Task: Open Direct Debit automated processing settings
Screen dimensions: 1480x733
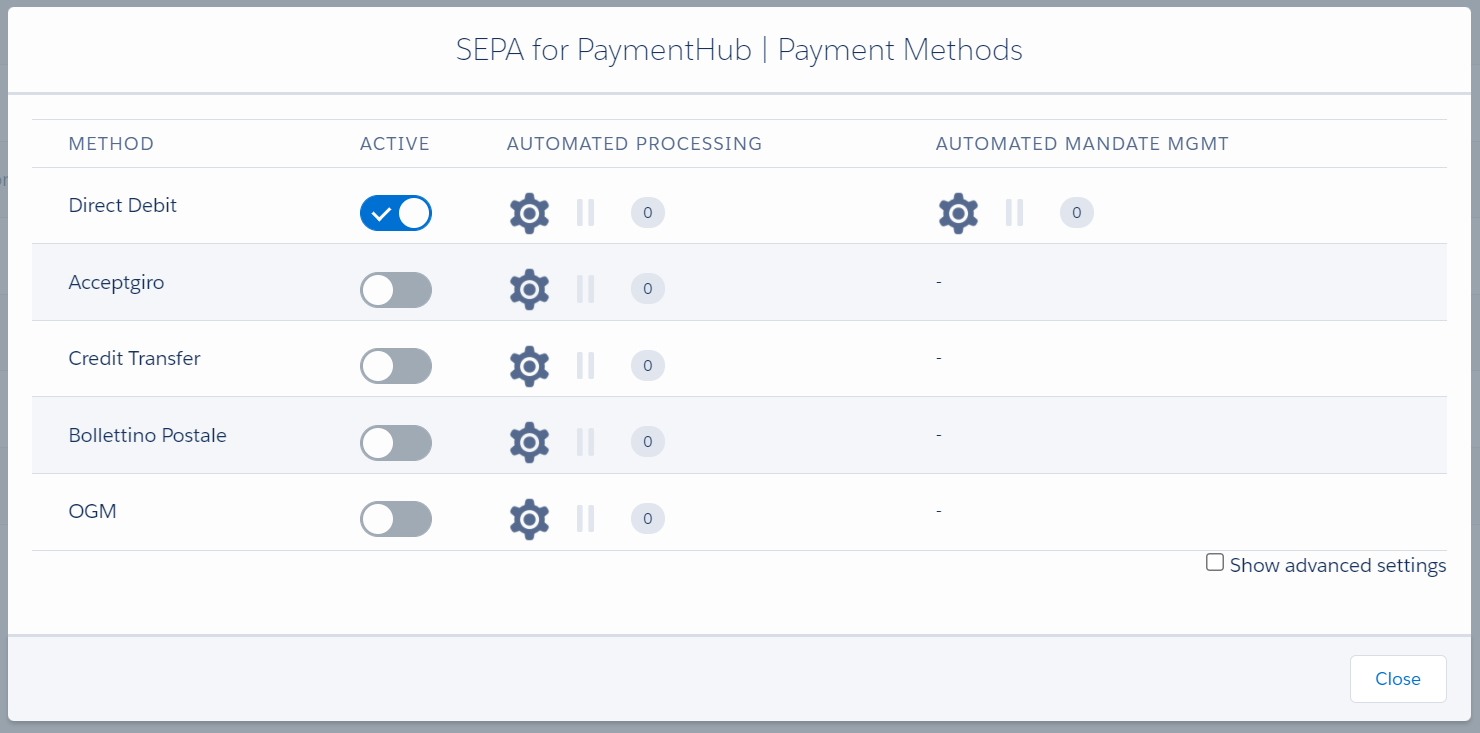Action: [529, 213]
